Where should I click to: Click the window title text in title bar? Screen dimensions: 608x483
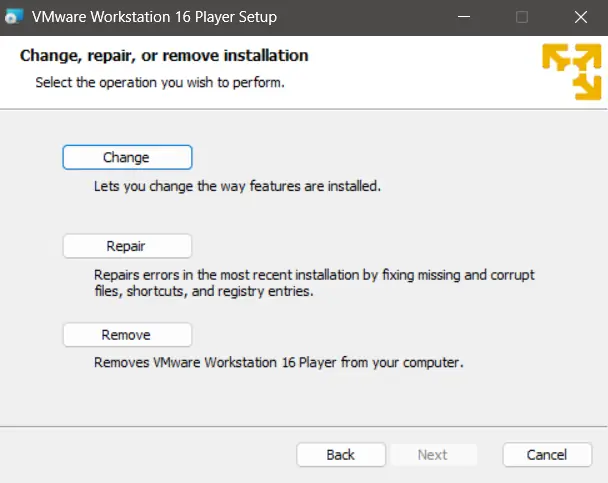(154, 17)
